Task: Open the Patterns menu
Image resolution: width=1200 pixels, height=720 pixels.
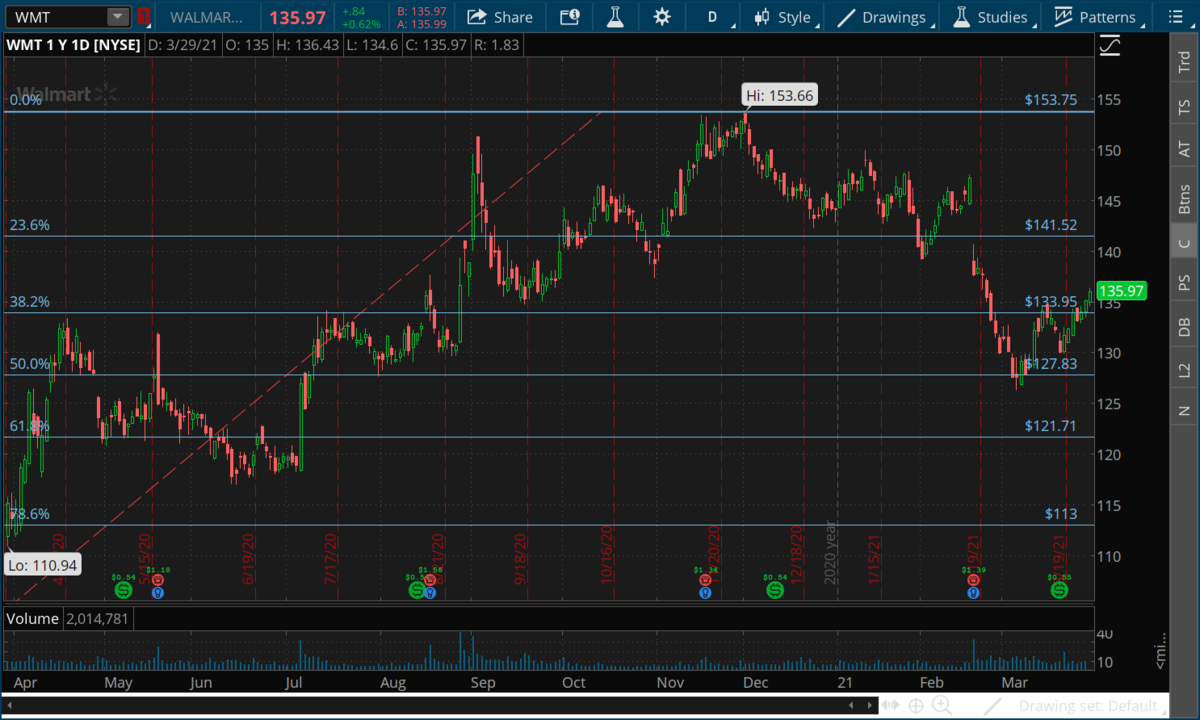Action: coord(1097,17)
